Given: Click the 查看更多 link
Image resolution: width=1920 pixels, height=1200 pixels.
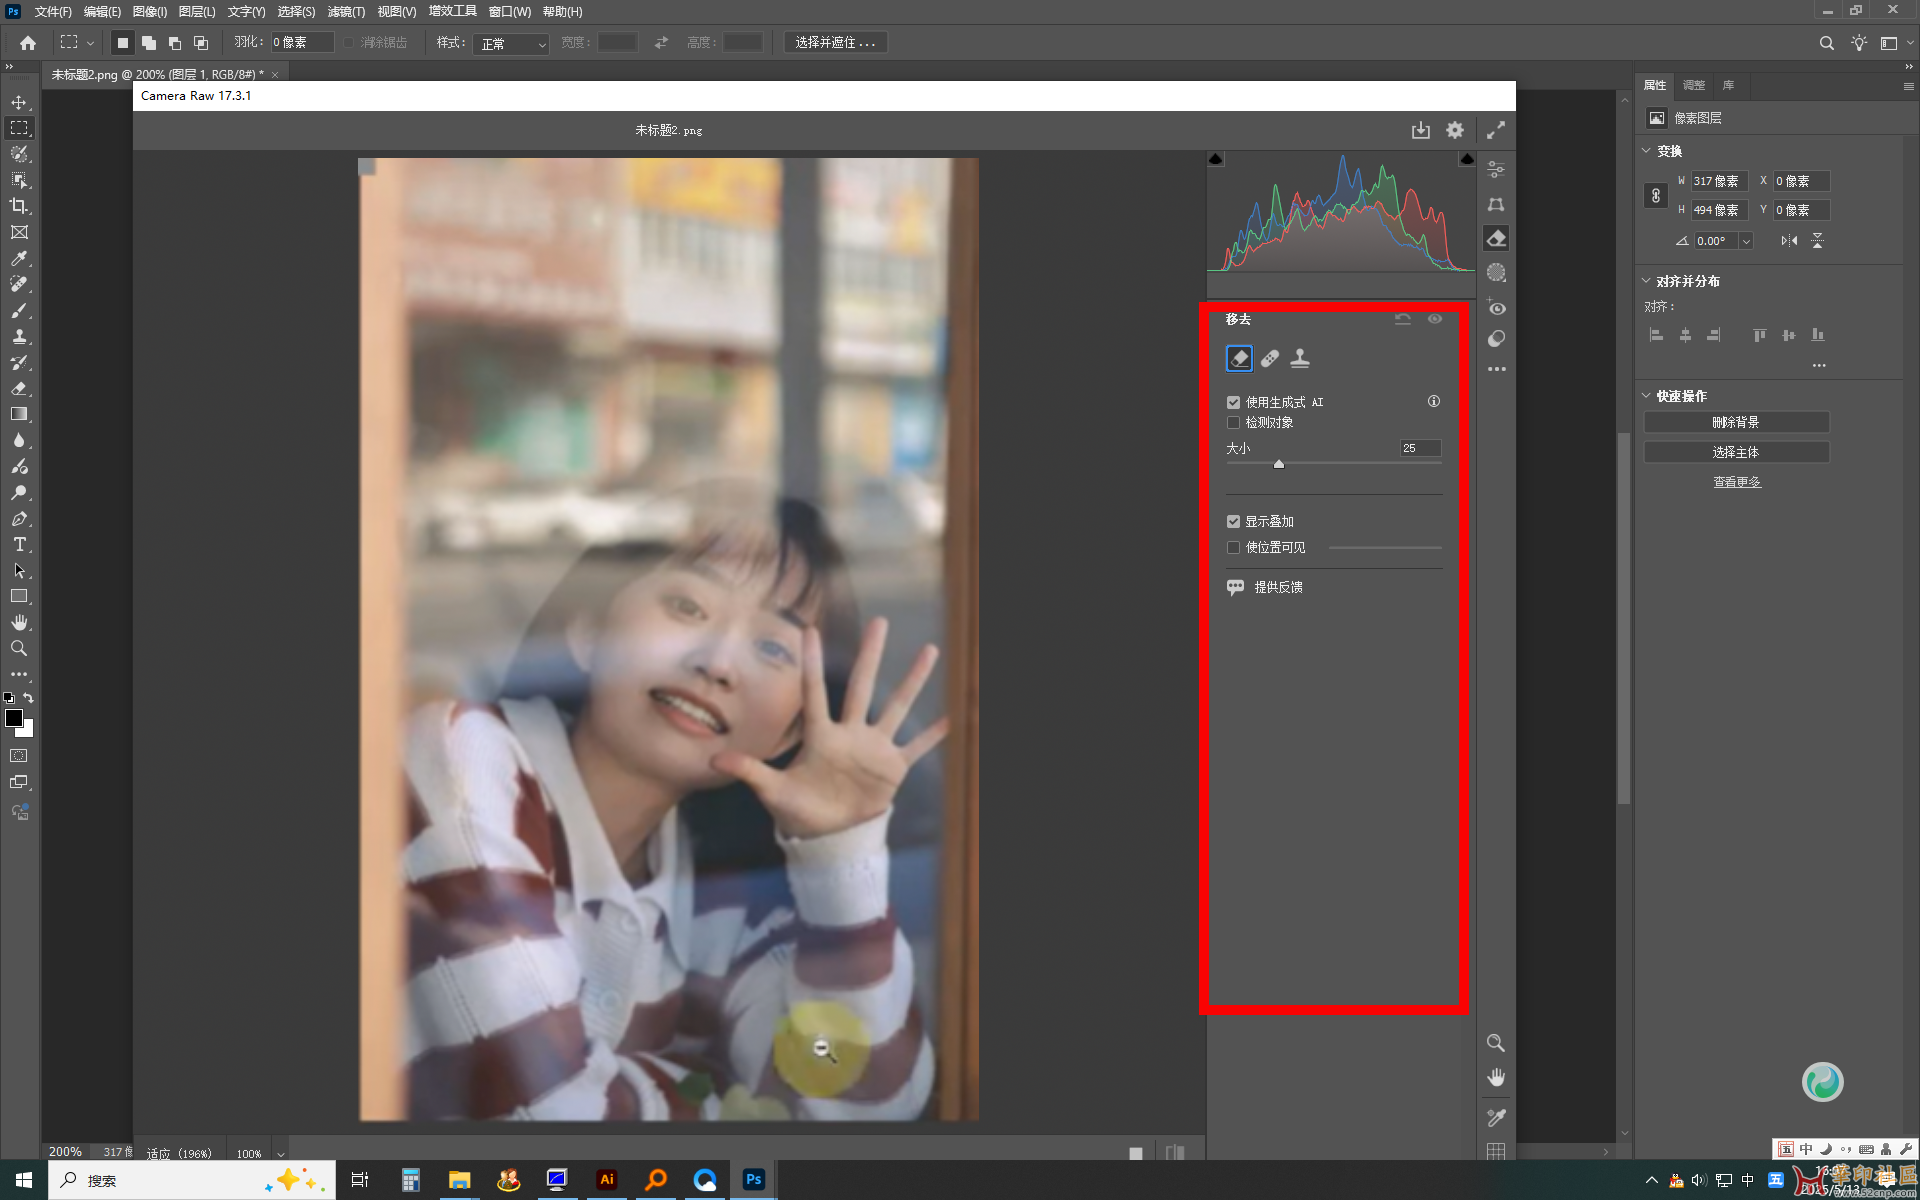Looking at the screenshot, I should click(x=1736, y=482).
